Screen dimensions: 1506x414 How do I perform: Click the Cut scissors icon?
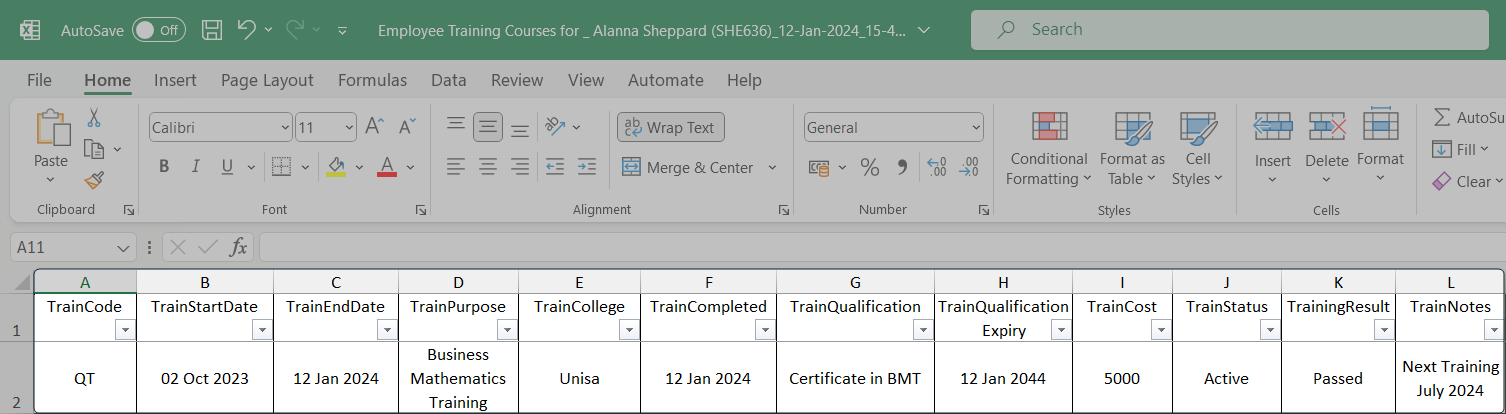pos(94,118)
